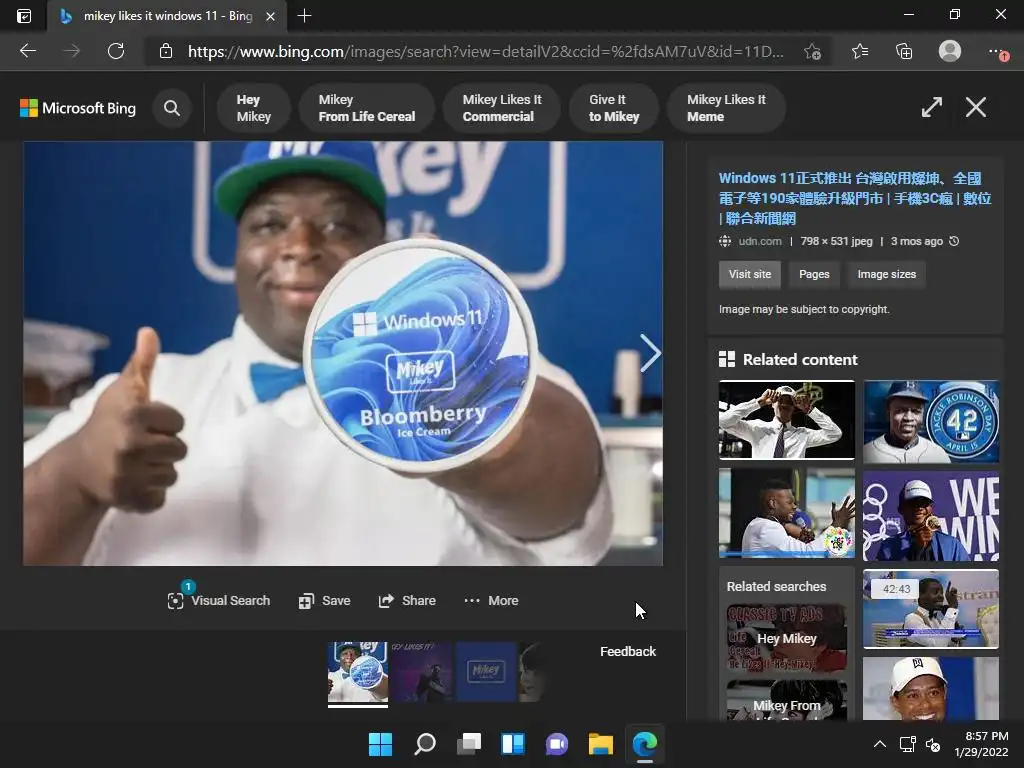
Task: Open the More options menu
Action: (x=491, y=600)
